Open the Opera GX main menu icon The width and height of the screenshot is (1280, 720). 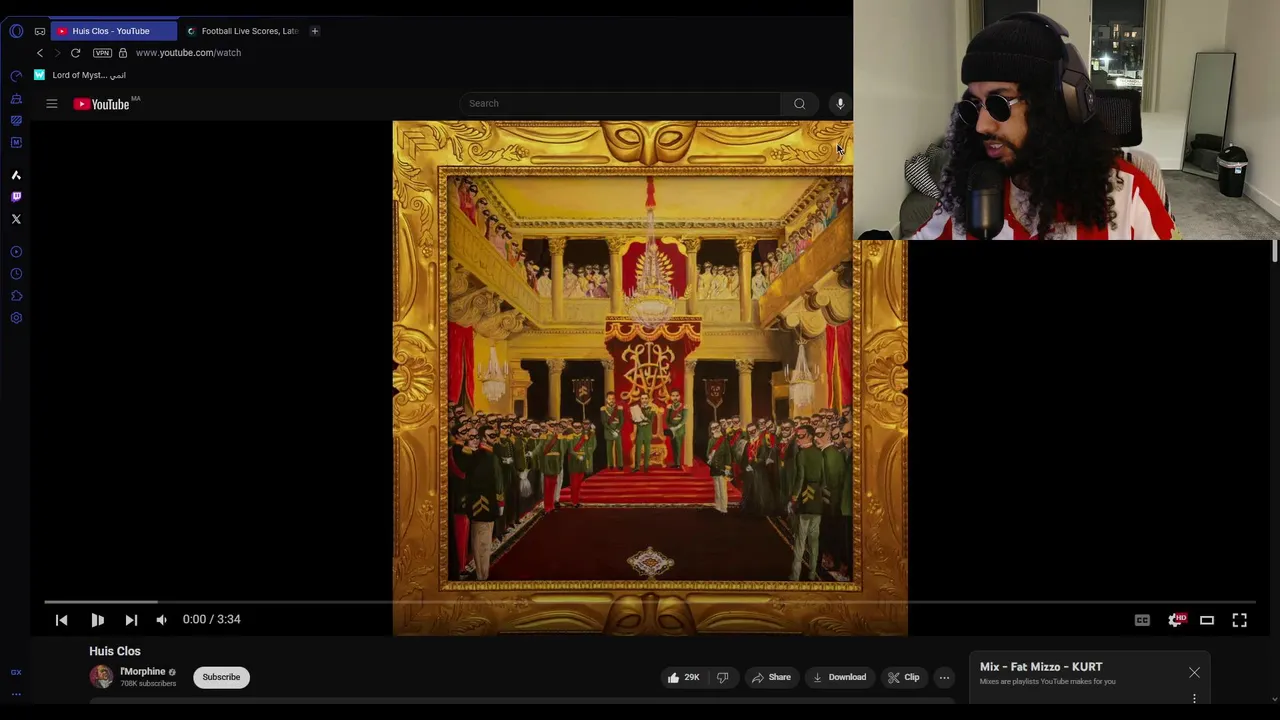(16, 31)
